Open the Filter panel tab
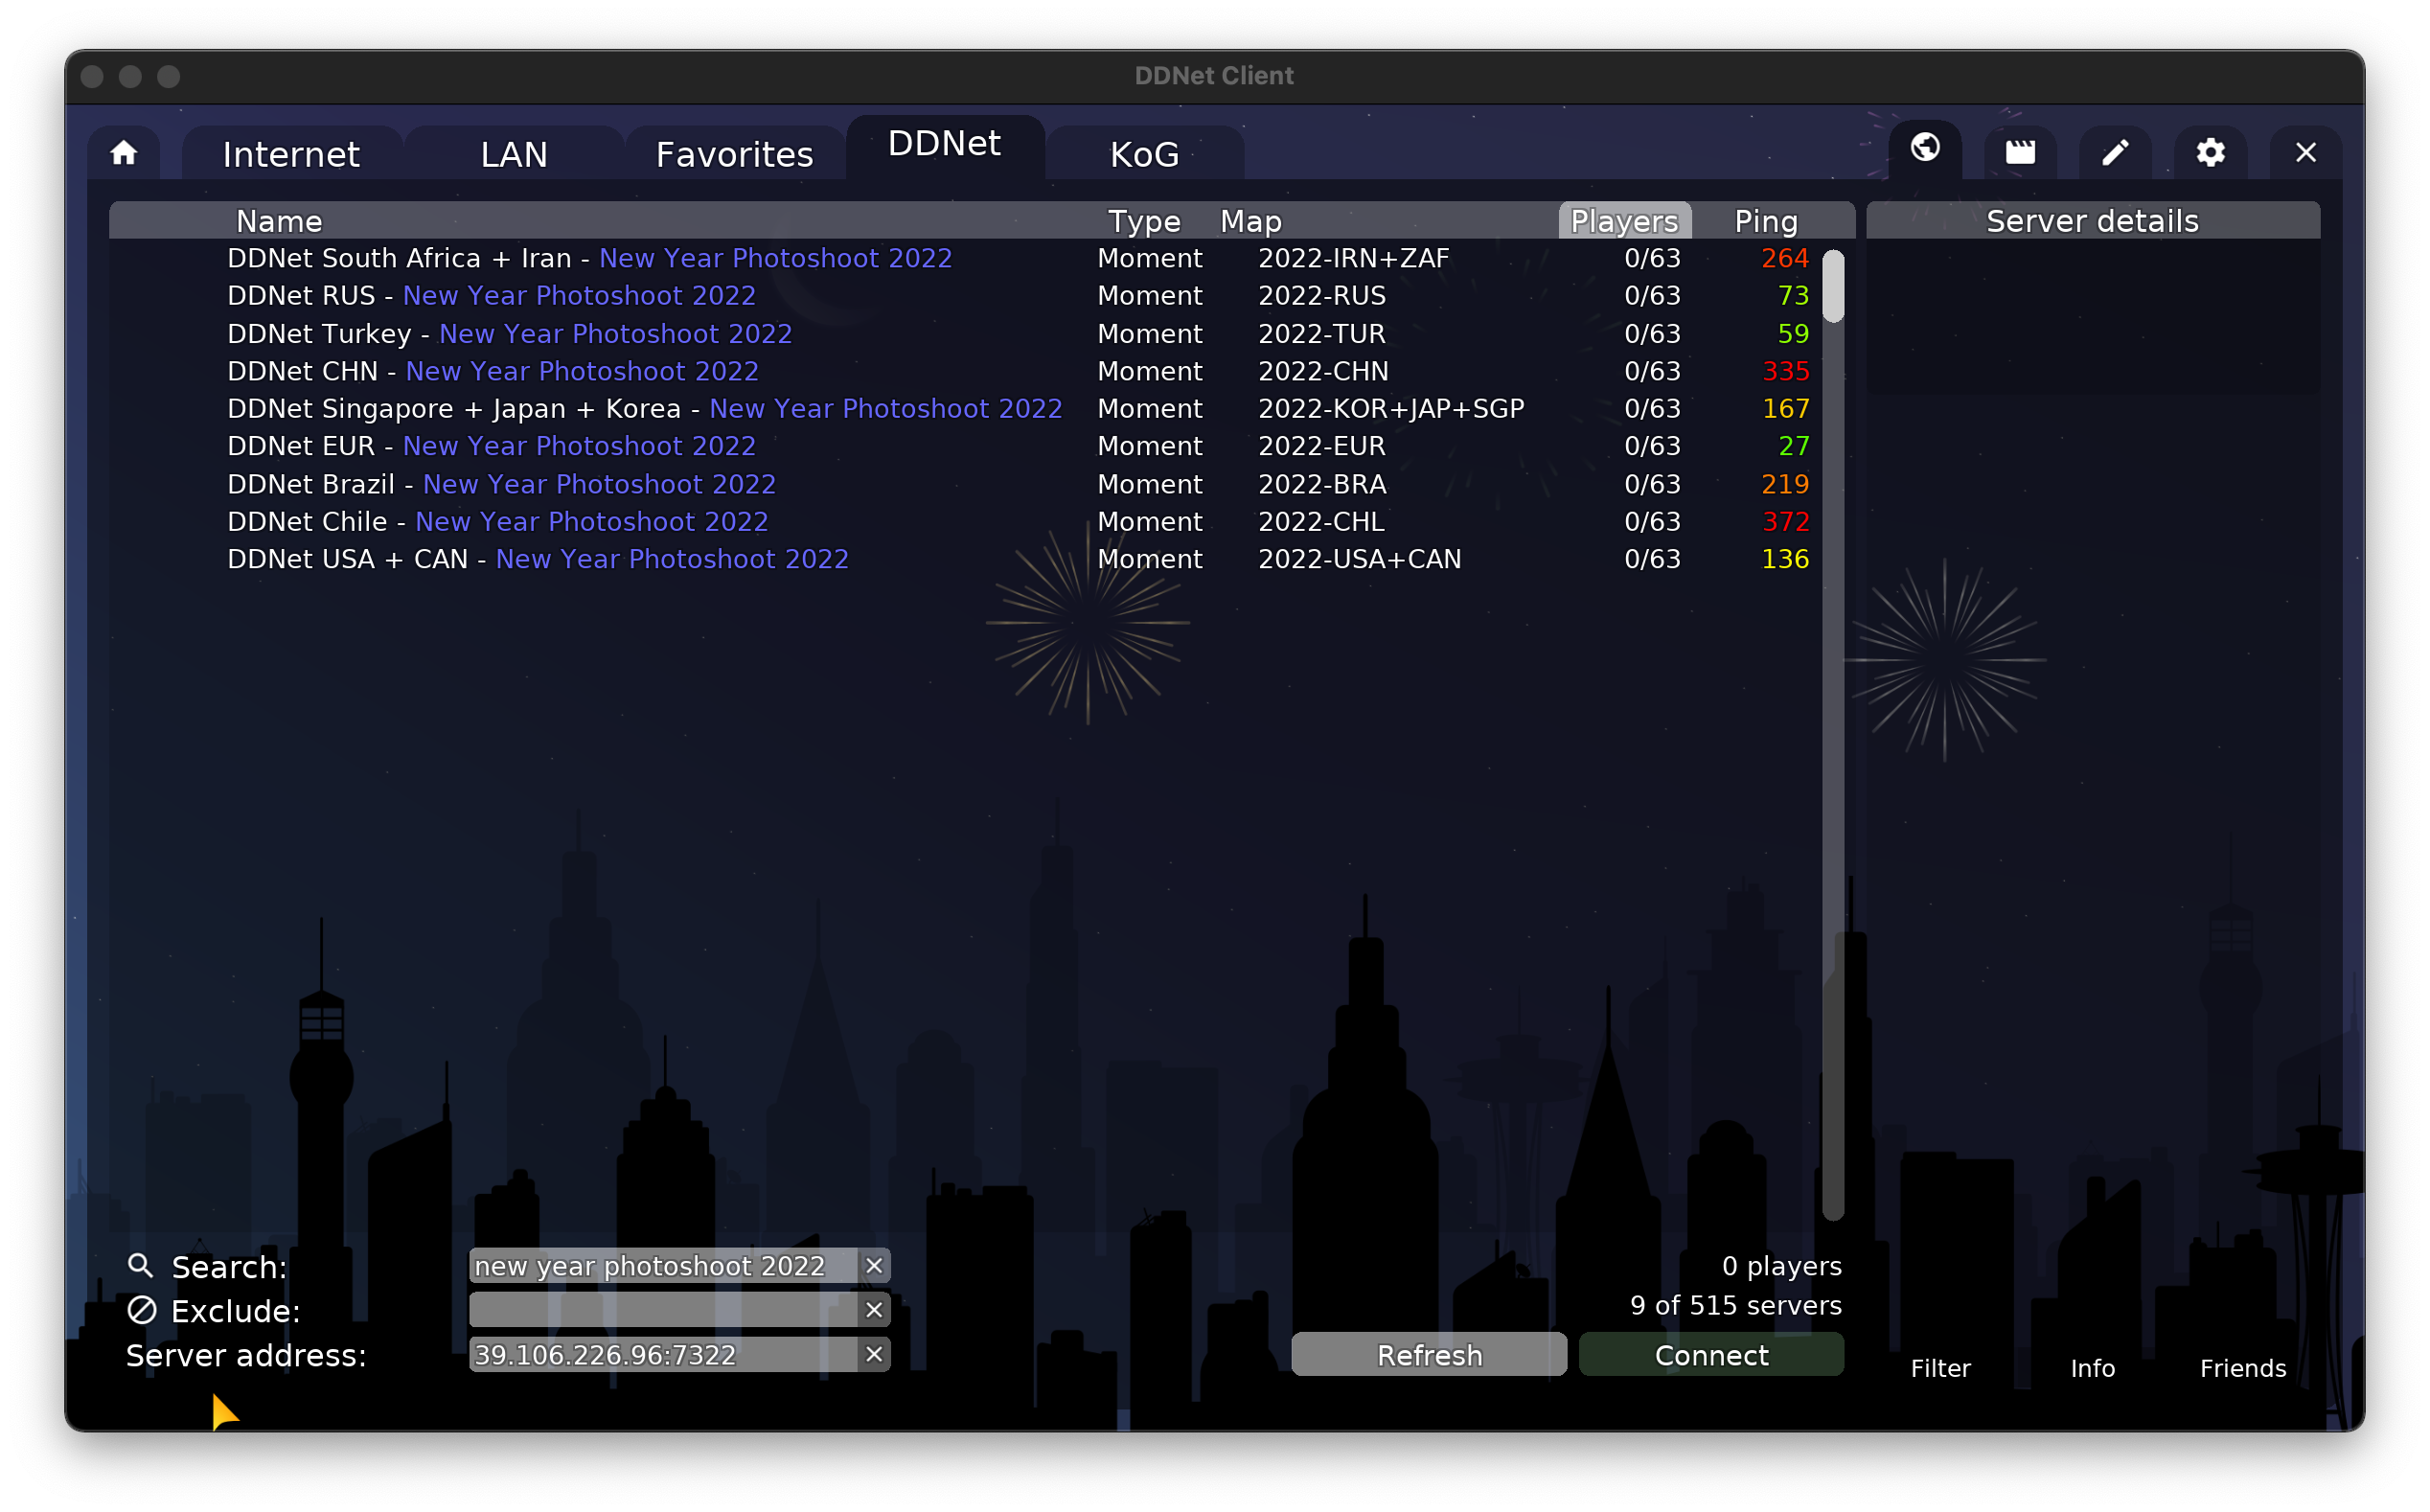 pos(1940,1368)
